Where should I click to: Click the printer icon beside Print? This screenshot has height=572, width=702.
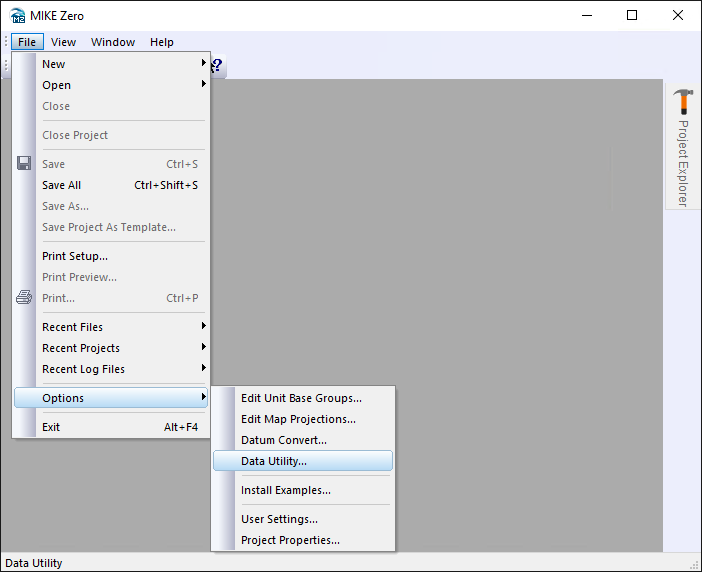tap(24, 298)
